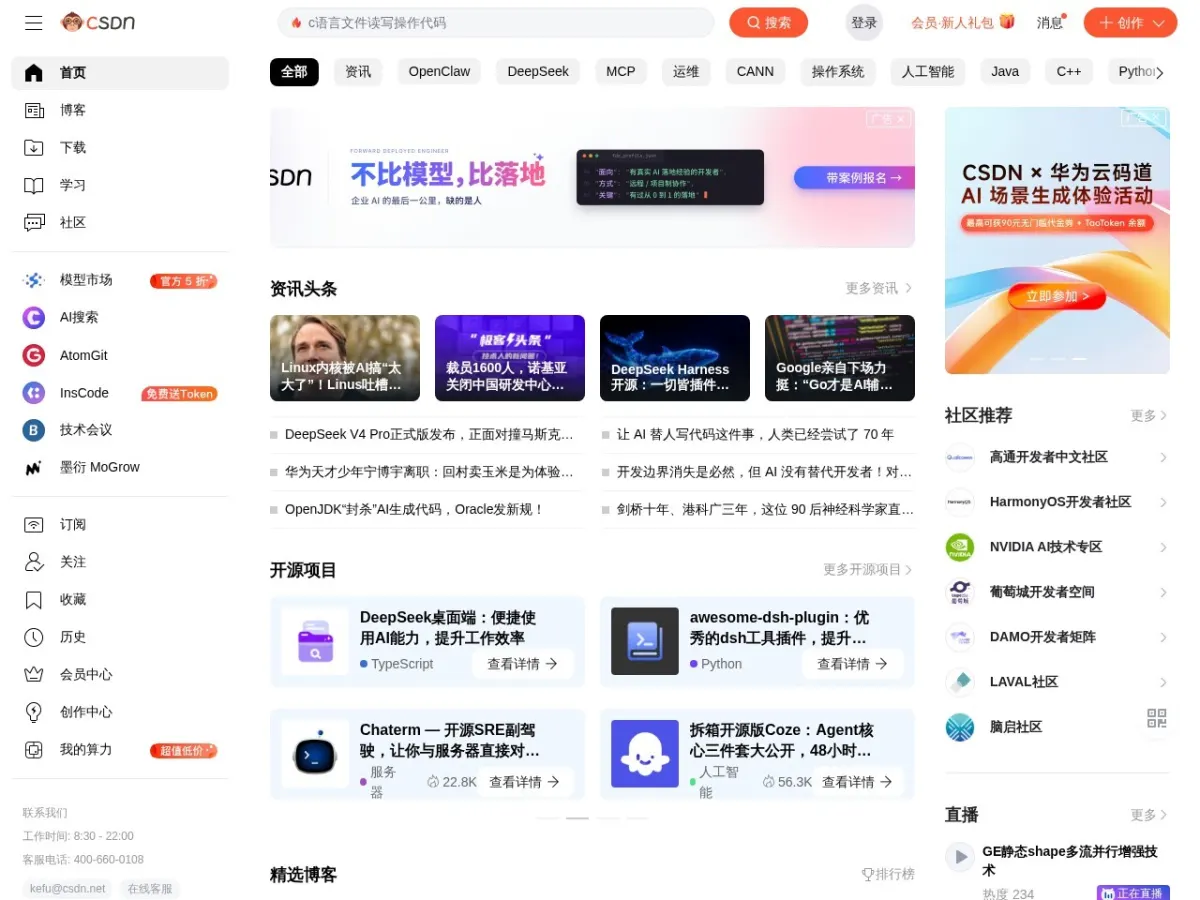The image size is (1200, 900).
Task: Open the 排行榜 ranking link
Action: pyautogui.click(x=888, y=874)
